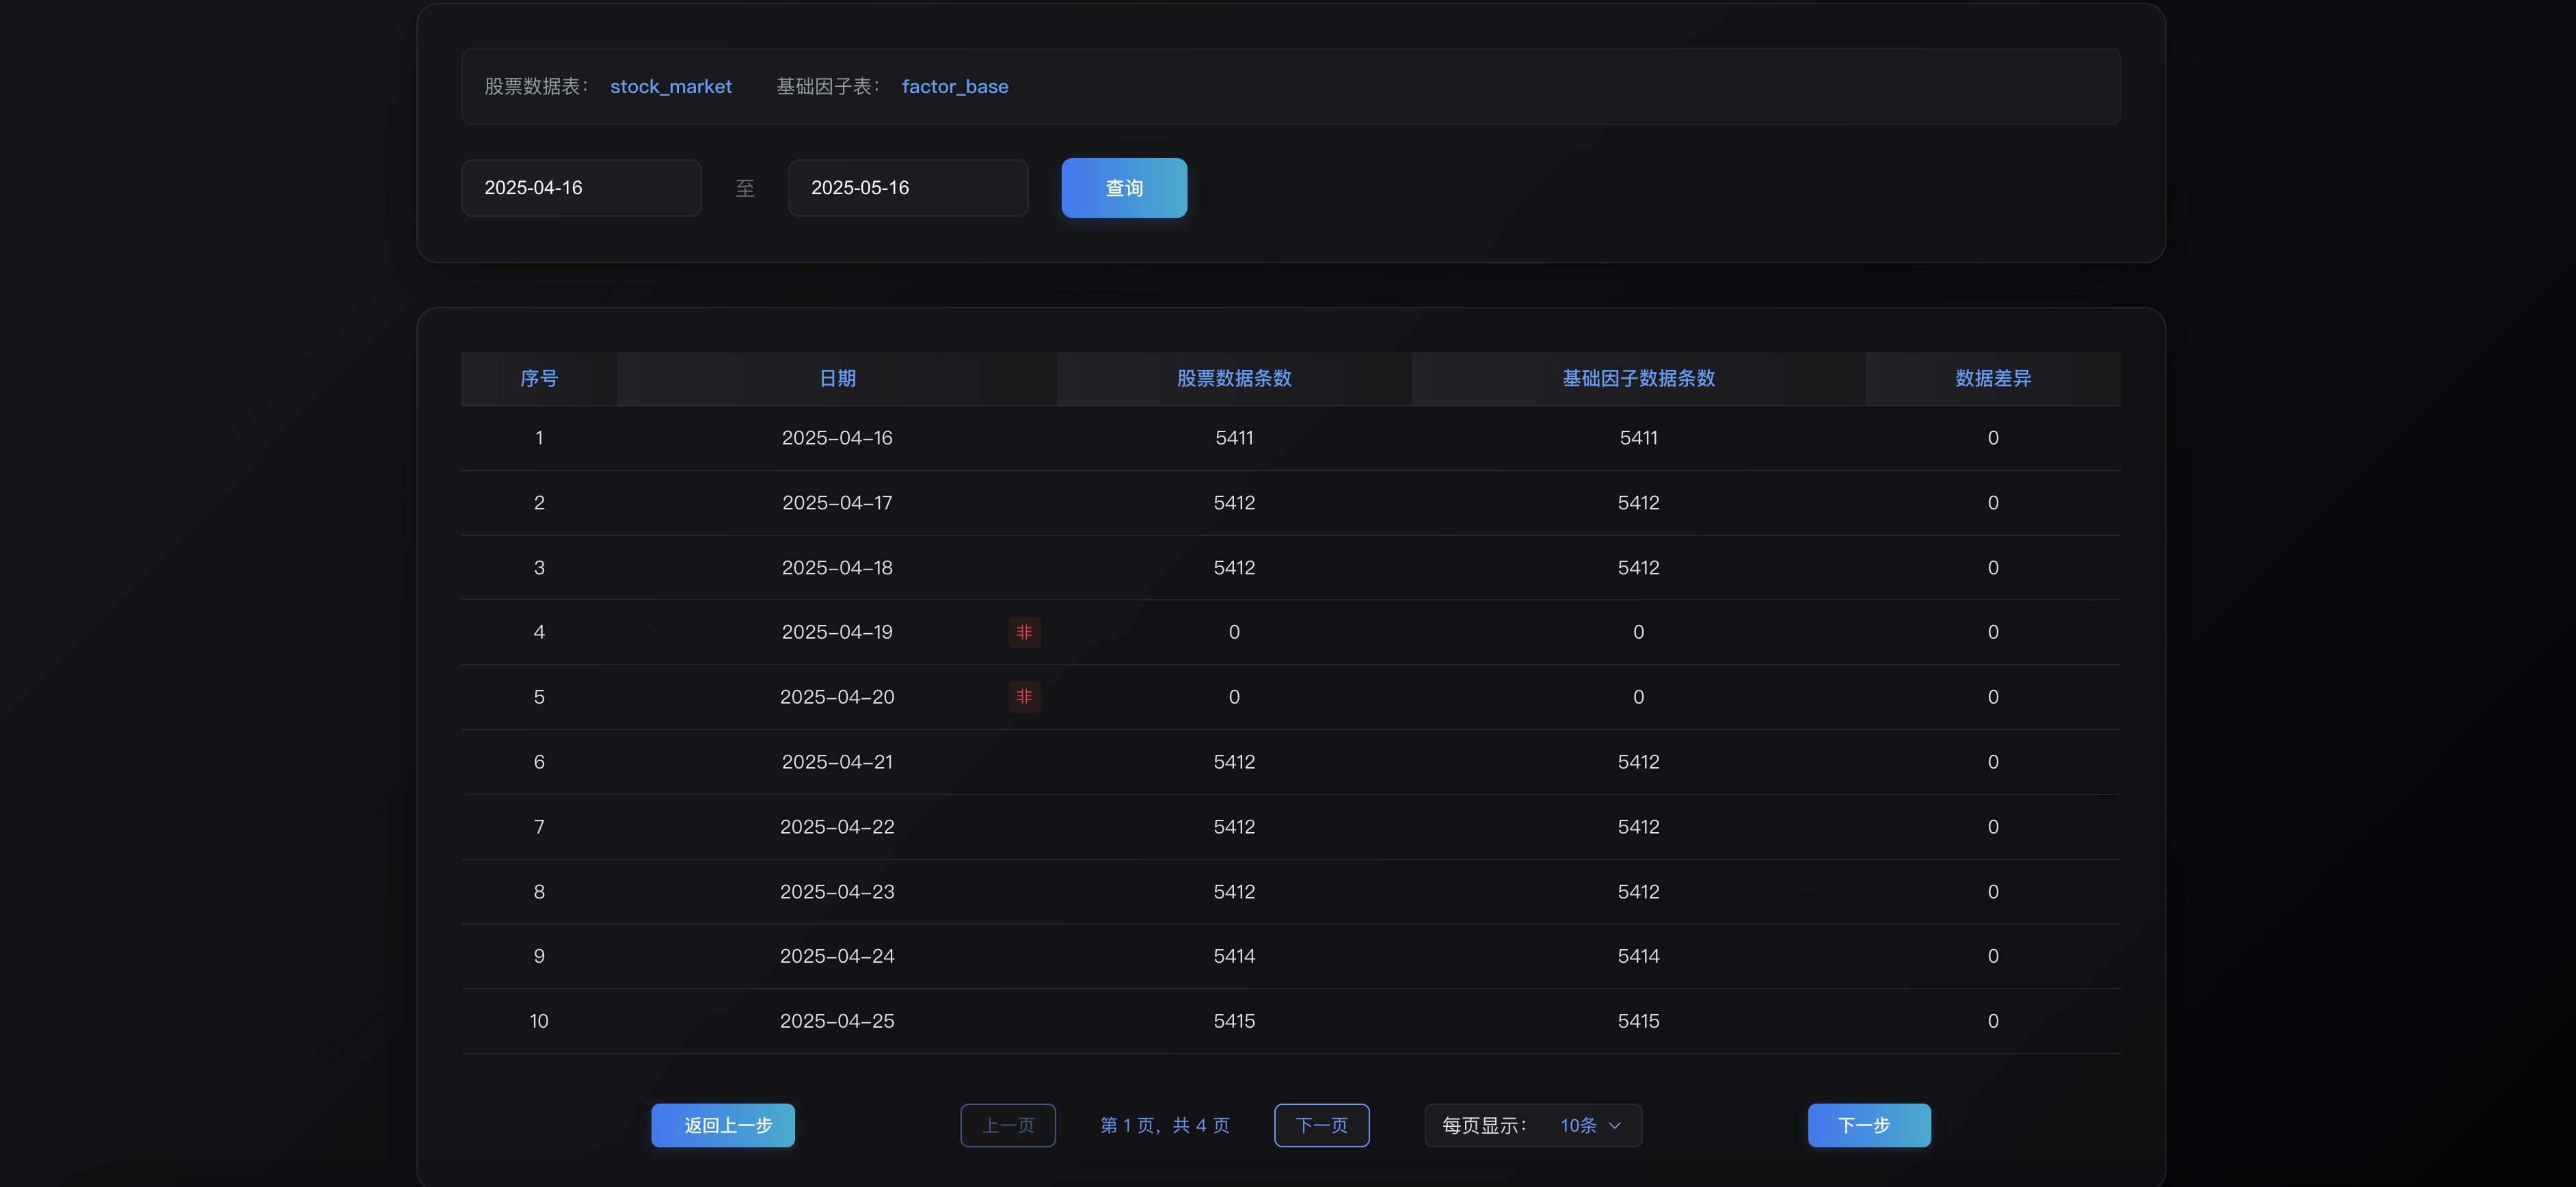Viewport: 2576px width, 1187px height.
Task: Open the stock_market table link
Action: click(670, 86)
